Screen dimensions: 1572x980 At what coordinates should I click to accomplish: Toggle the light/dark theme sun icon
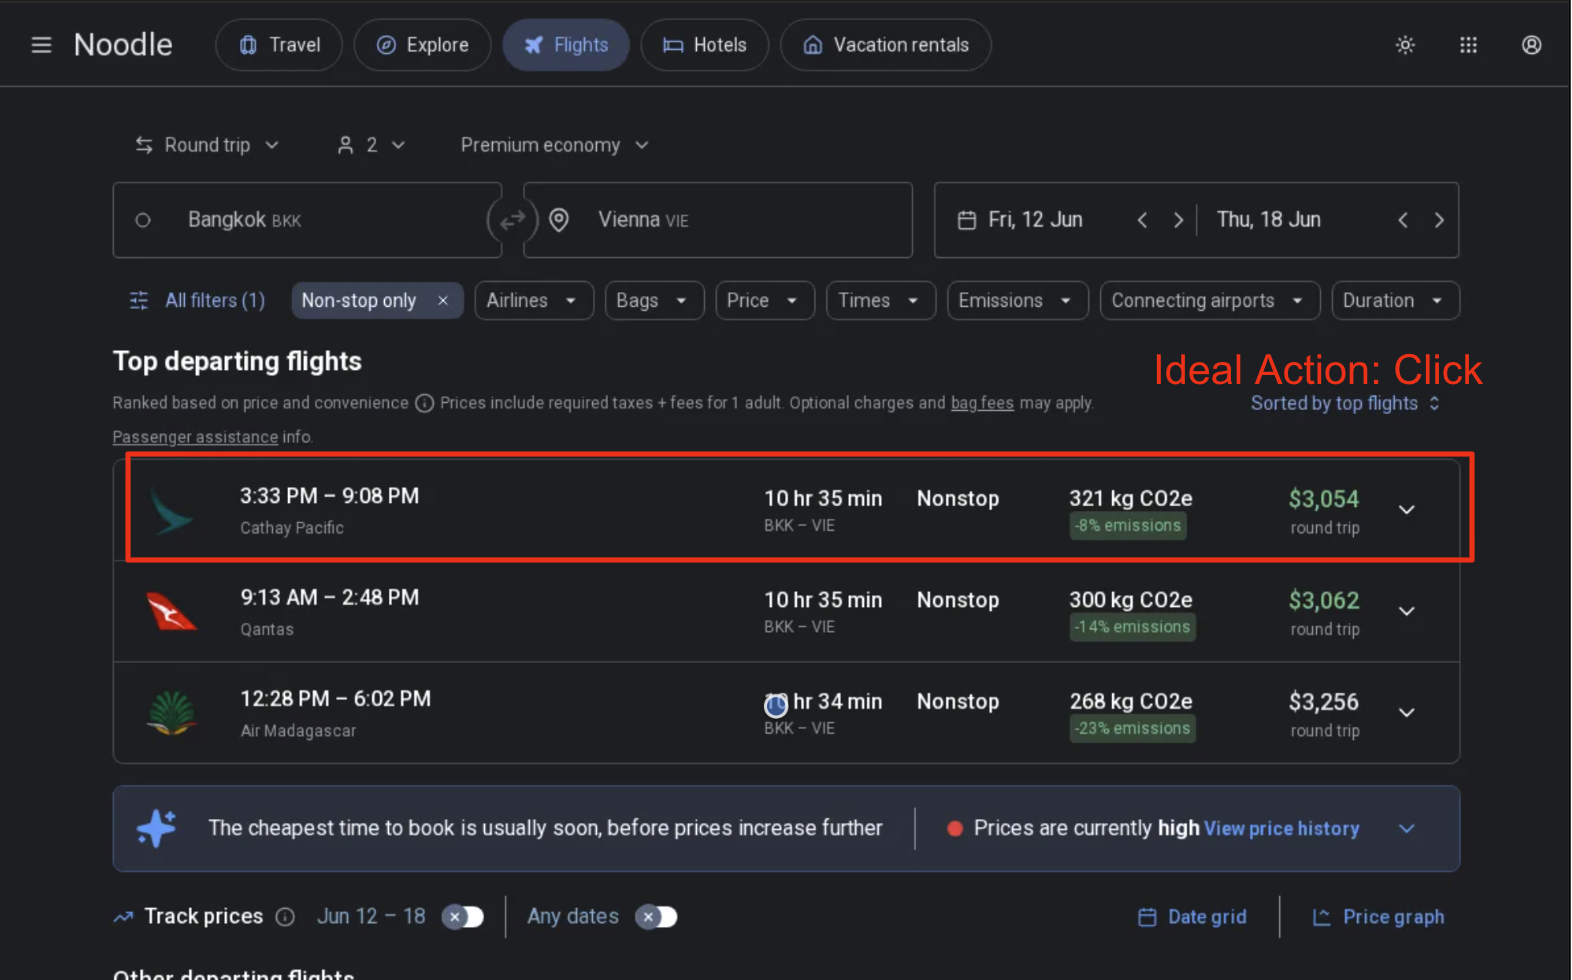click(x=1405, y=45)
